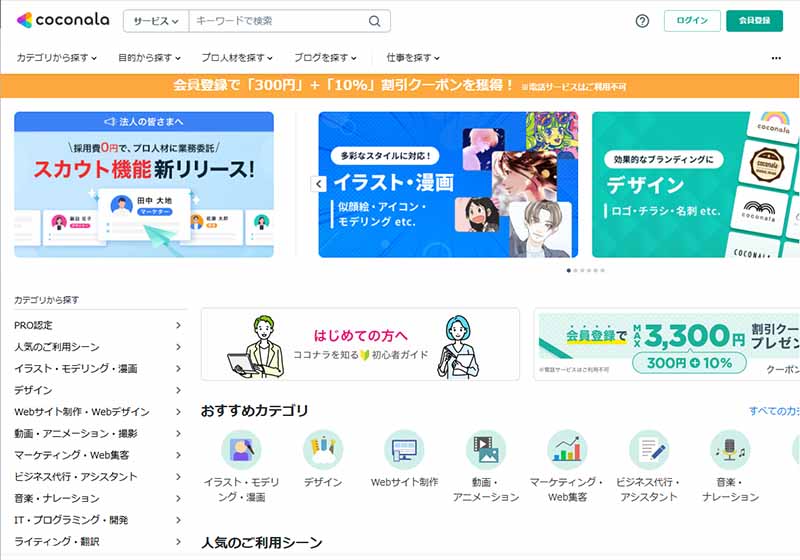The width and height of the screenshot is (800, 560).
Task: Expand プロ人材を探す menu
Action: [x=237, y=58]
